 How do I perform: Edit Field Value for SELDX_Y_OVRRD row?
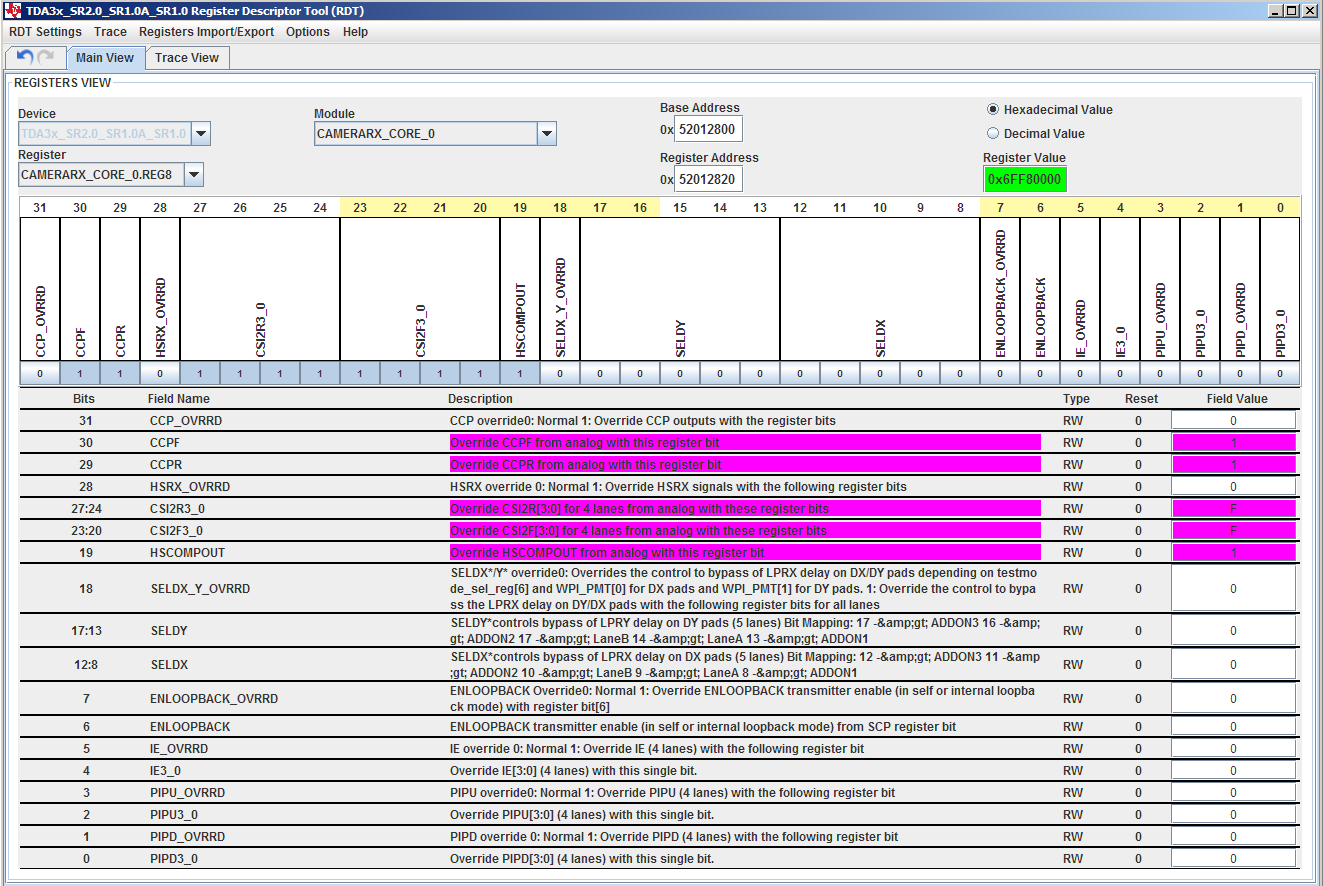pos(1234,589)
